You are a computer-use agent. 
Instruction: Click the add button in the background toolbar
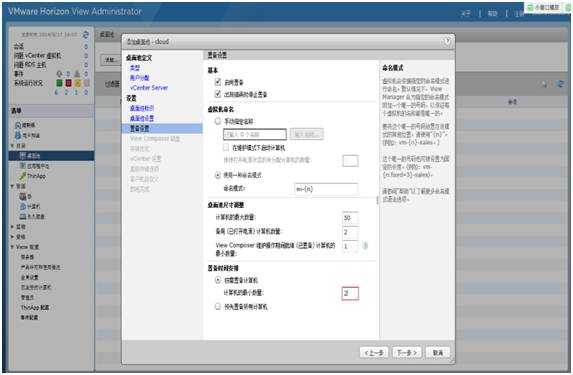pyautogui.click(x=111, y=60)
